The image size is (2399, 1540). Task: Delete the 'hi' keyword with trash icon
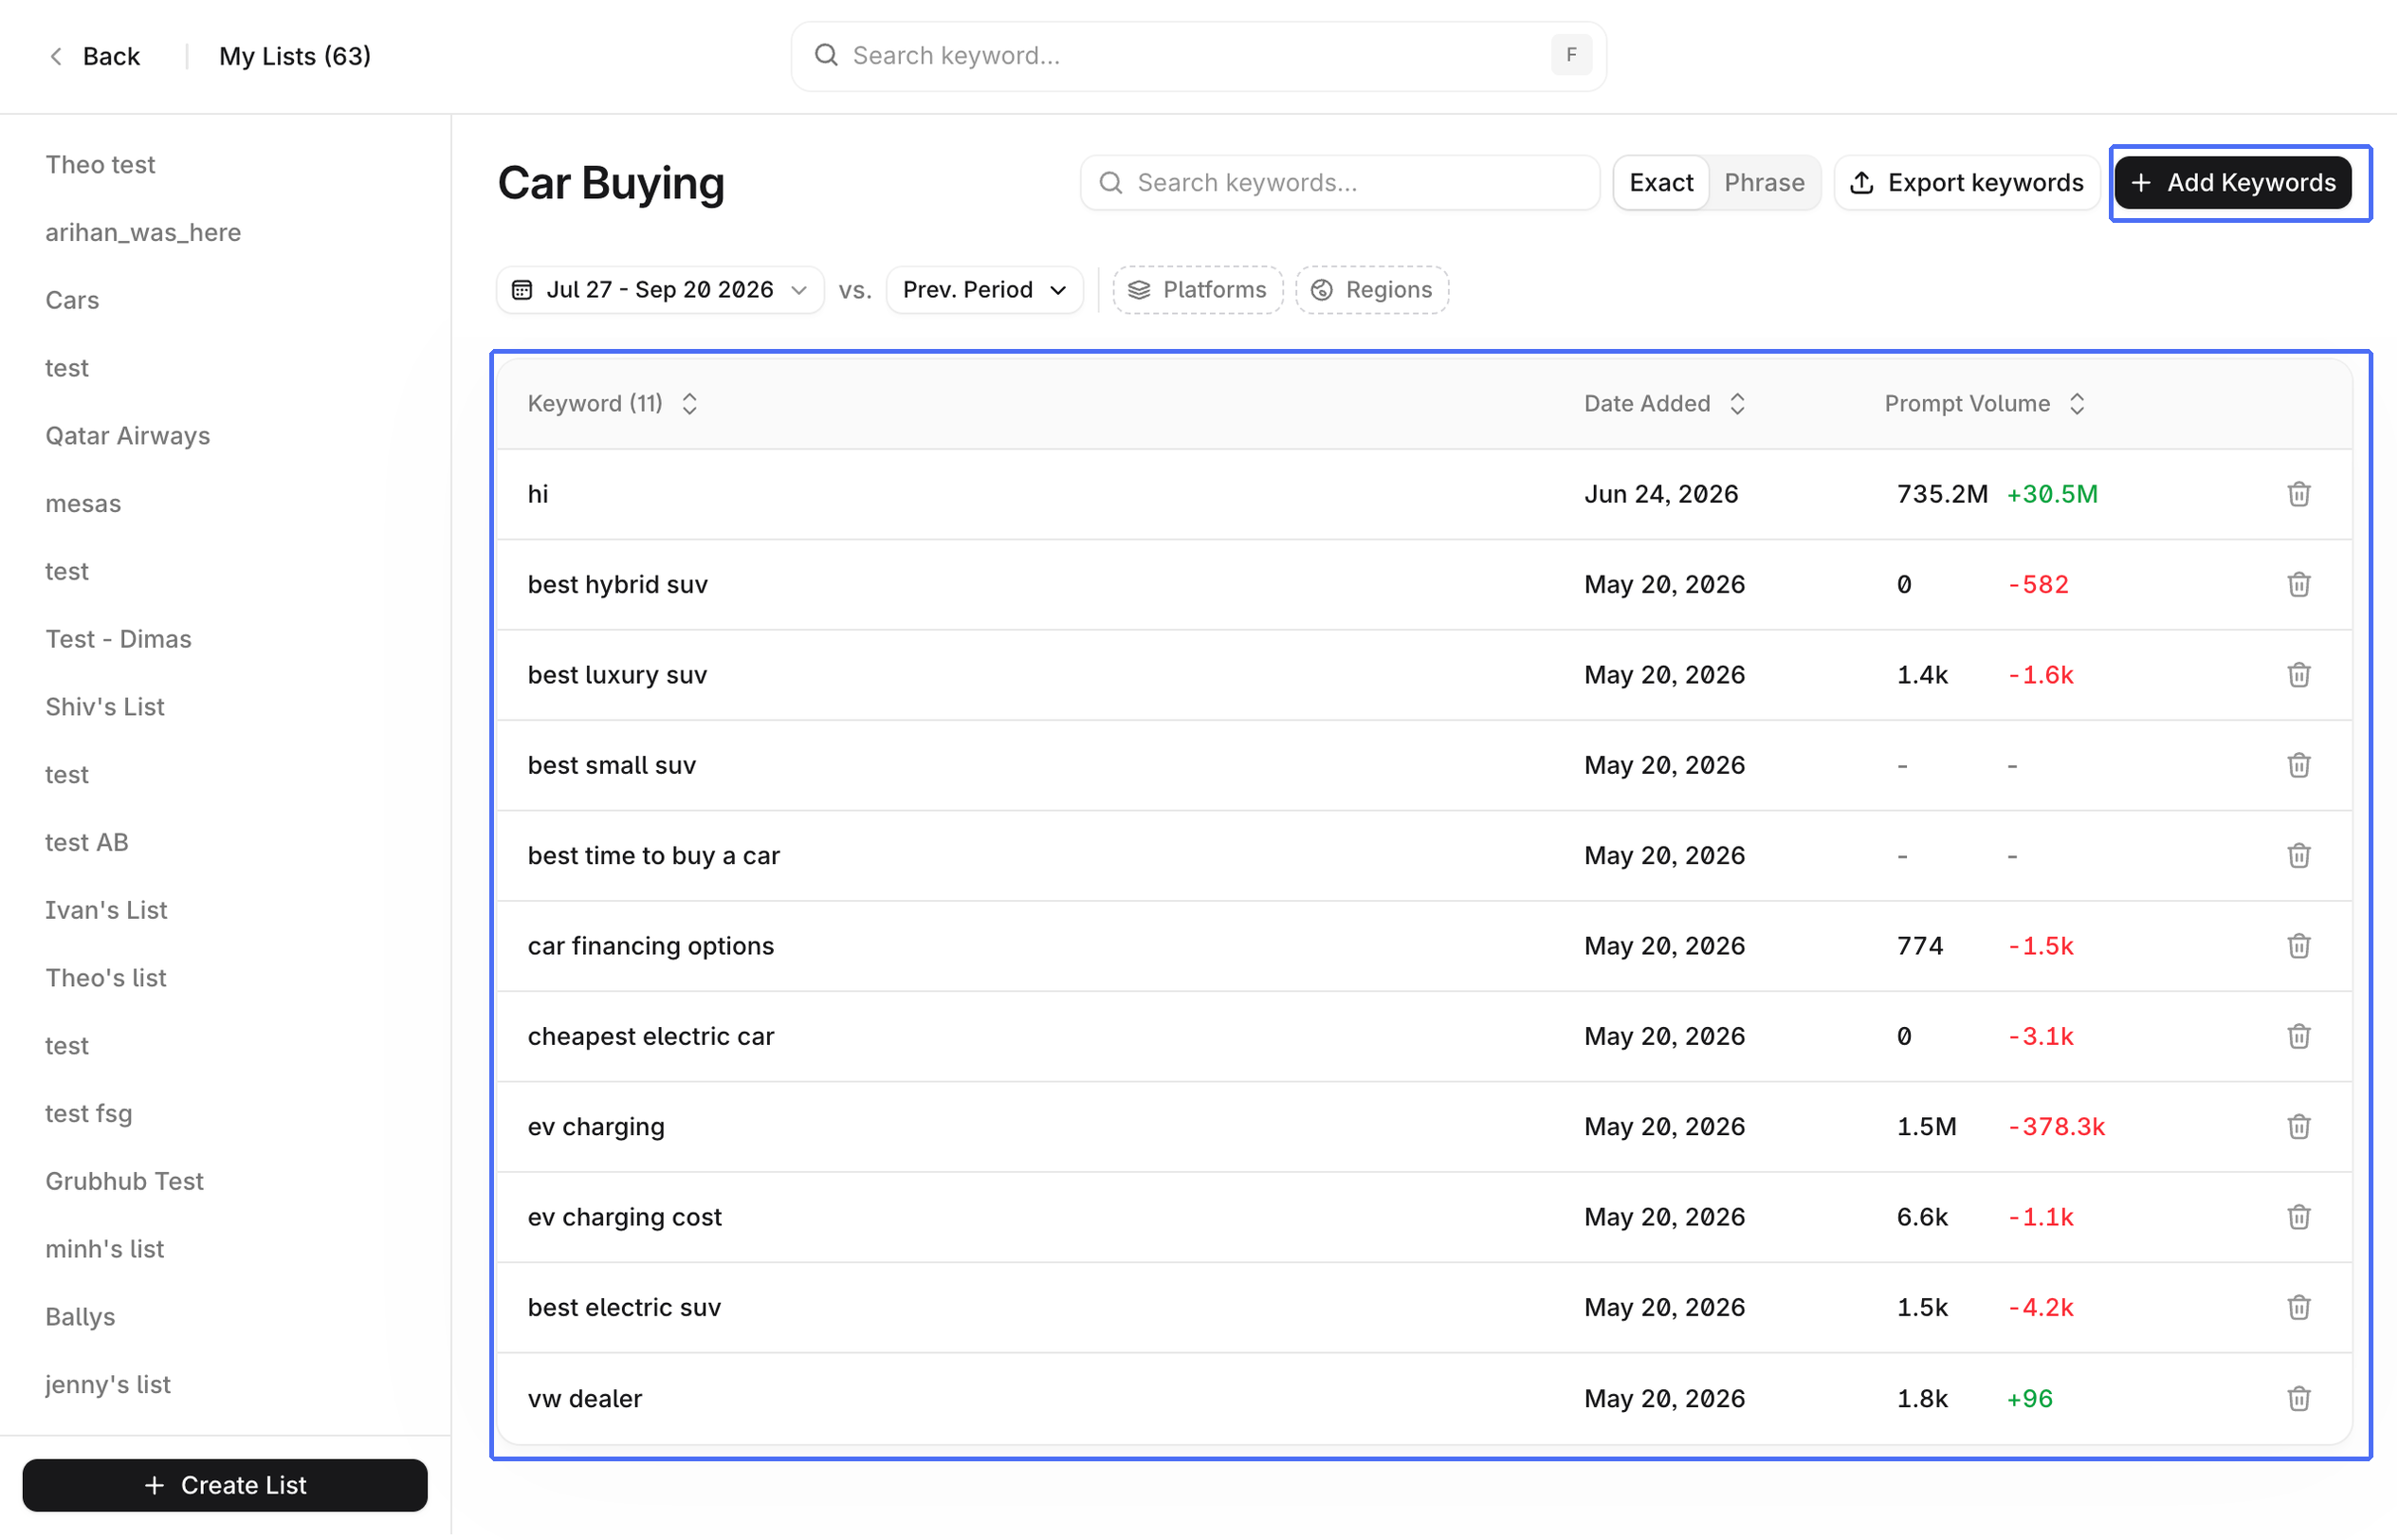click(x=2298, y=494)
